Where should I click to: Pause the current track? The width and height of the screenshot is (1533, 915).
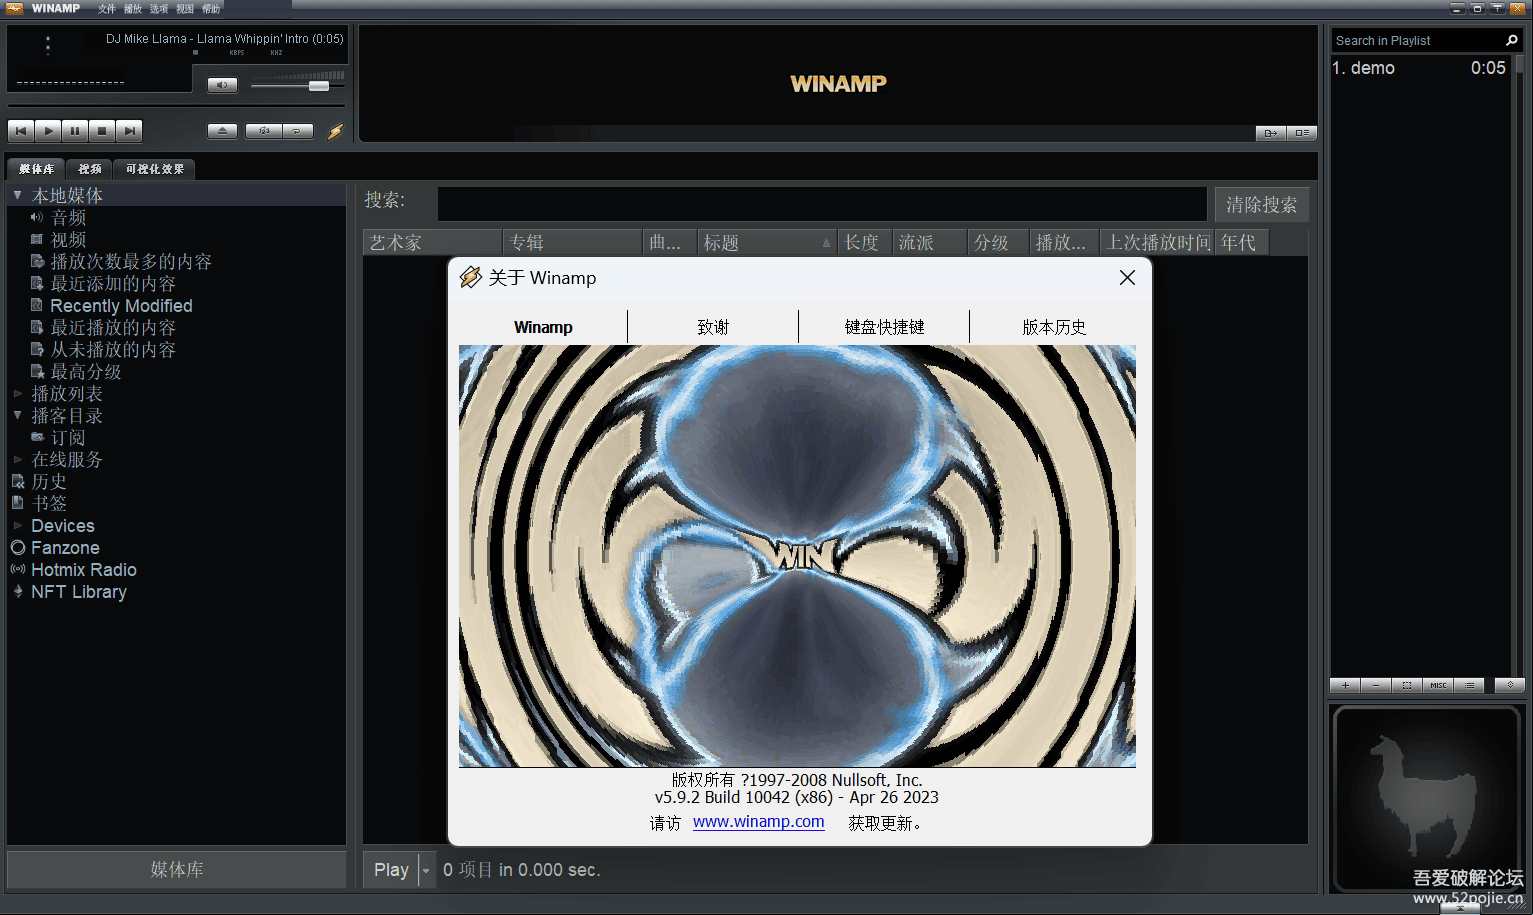[75, 131]
